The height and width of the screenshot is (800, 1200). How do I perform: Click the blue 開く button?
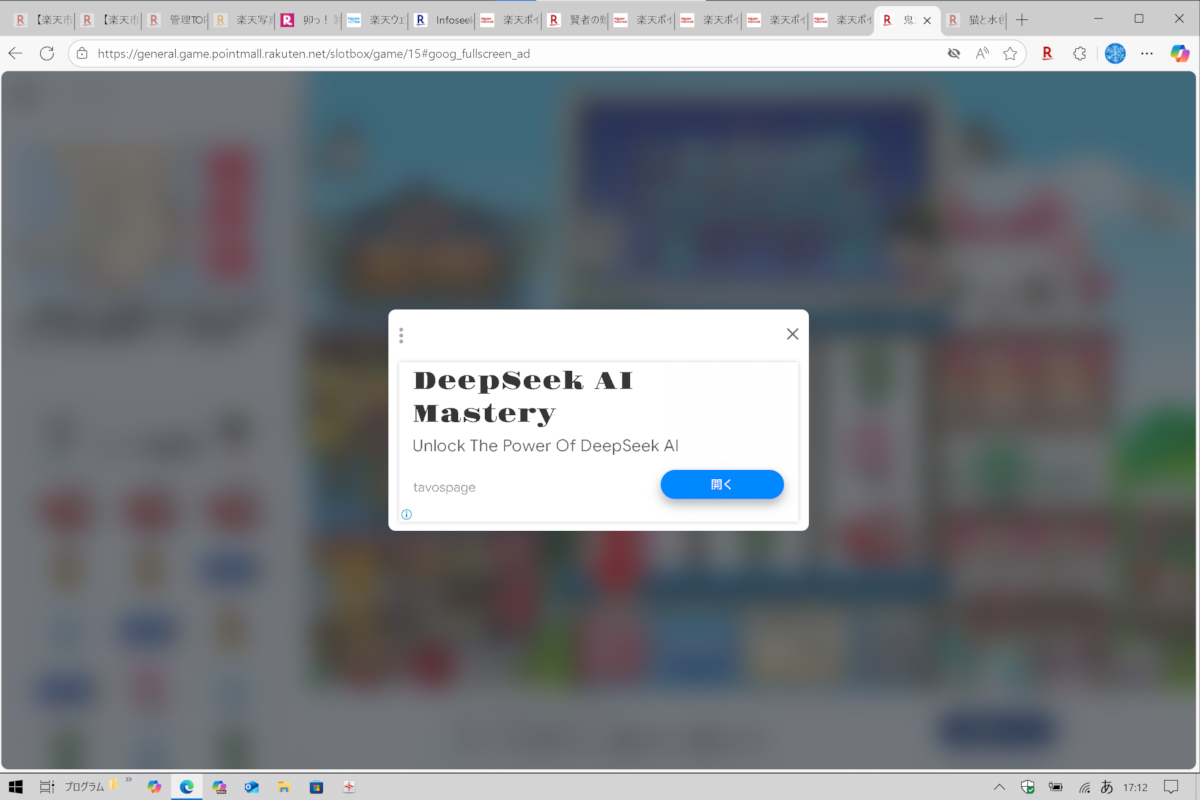(722, 484)
